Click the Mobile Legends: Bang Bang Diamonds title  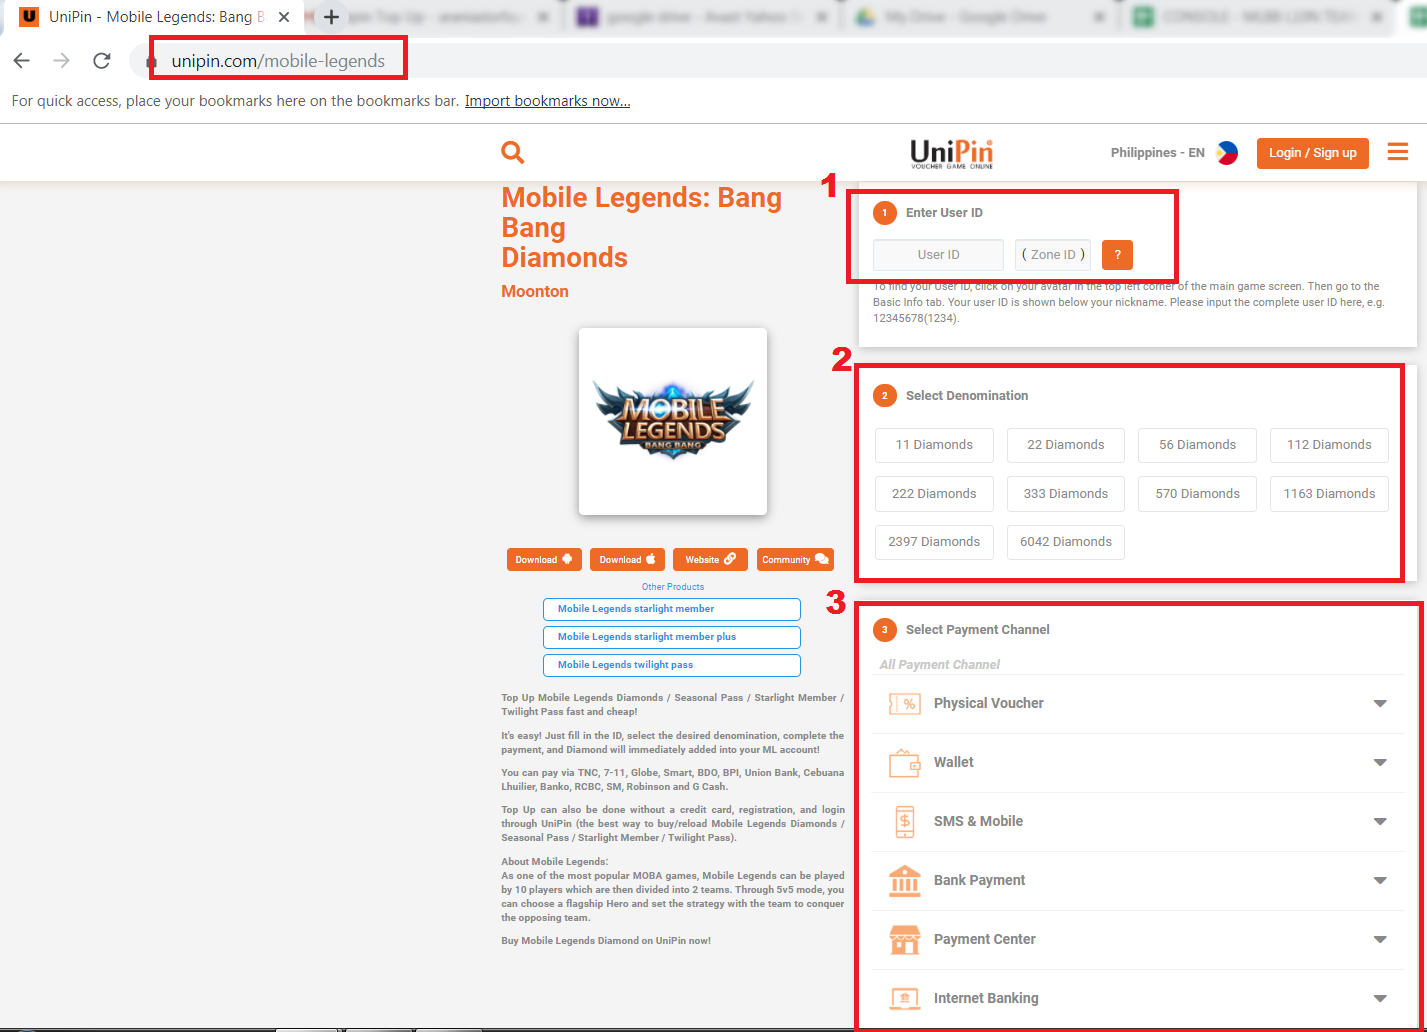[x=642, y=228]
